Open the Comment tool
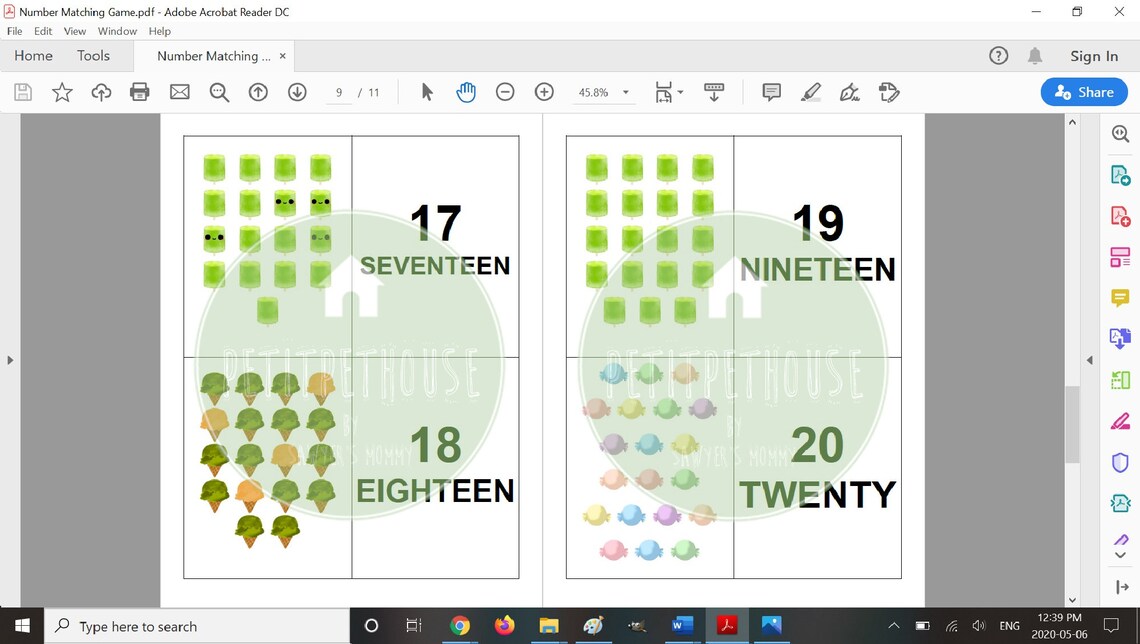Viewport: 1140px width, 644px height. (x=770, y=92)
